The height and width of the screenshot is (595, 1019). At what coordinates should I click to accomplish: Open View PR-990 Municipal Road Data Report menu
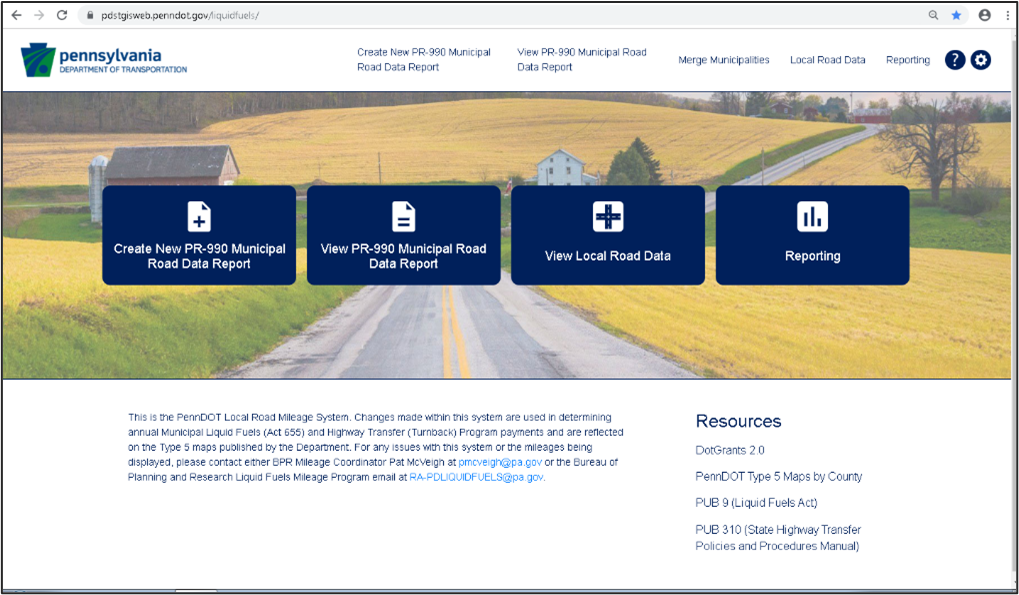pos(582,59)
